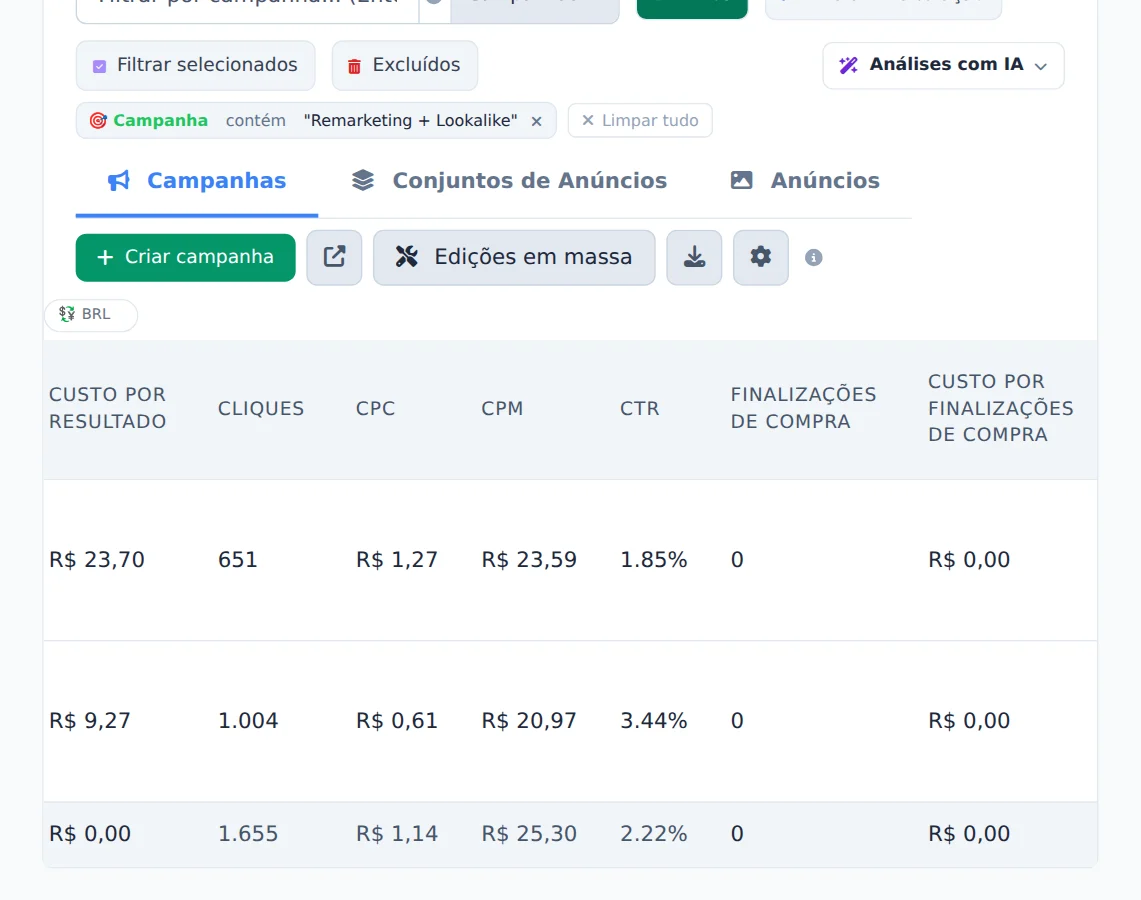The height and width of the screenshot is (900, 1141).
Task: Click the megaphone icon on Campanhas tab
Action: pos(119,180)
